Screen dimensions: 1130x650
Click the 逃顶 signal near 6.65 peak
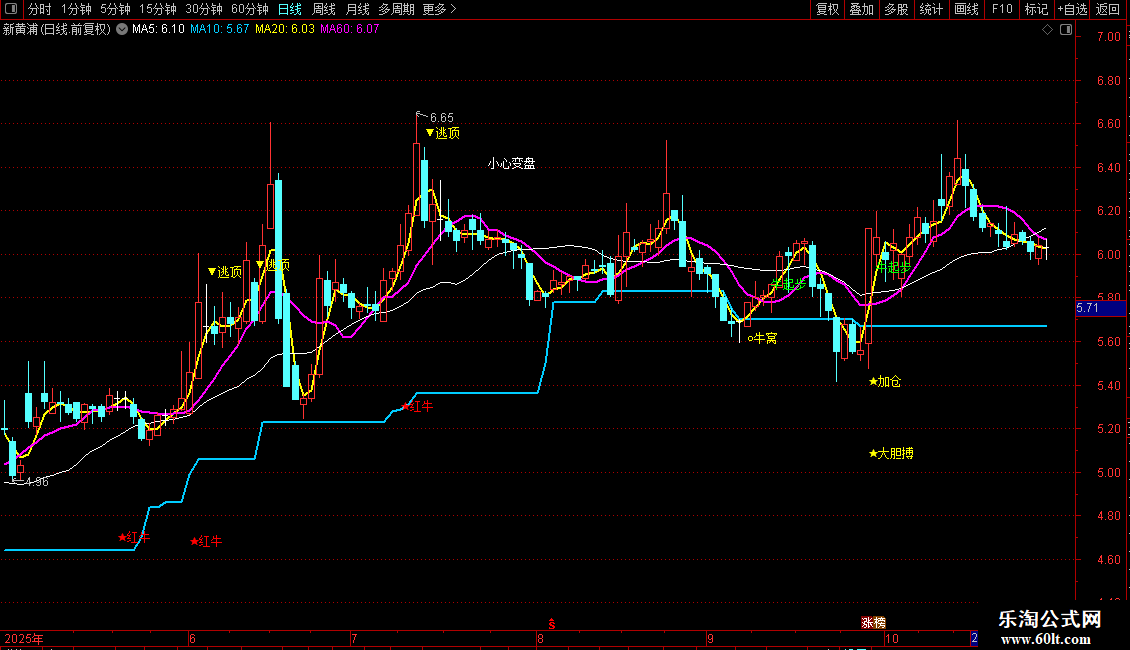[442, 133]
